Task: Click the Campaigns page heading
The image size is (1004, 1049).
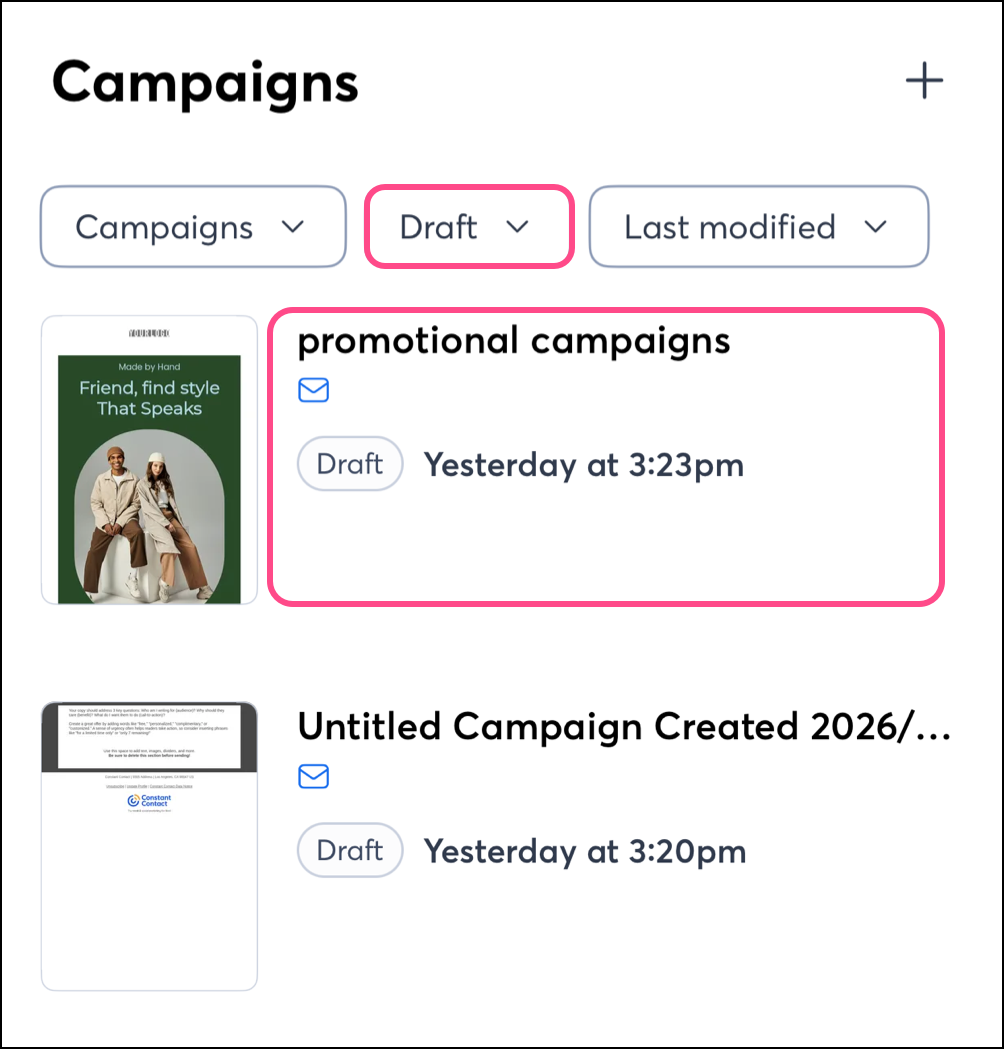Action: (205, 82)
